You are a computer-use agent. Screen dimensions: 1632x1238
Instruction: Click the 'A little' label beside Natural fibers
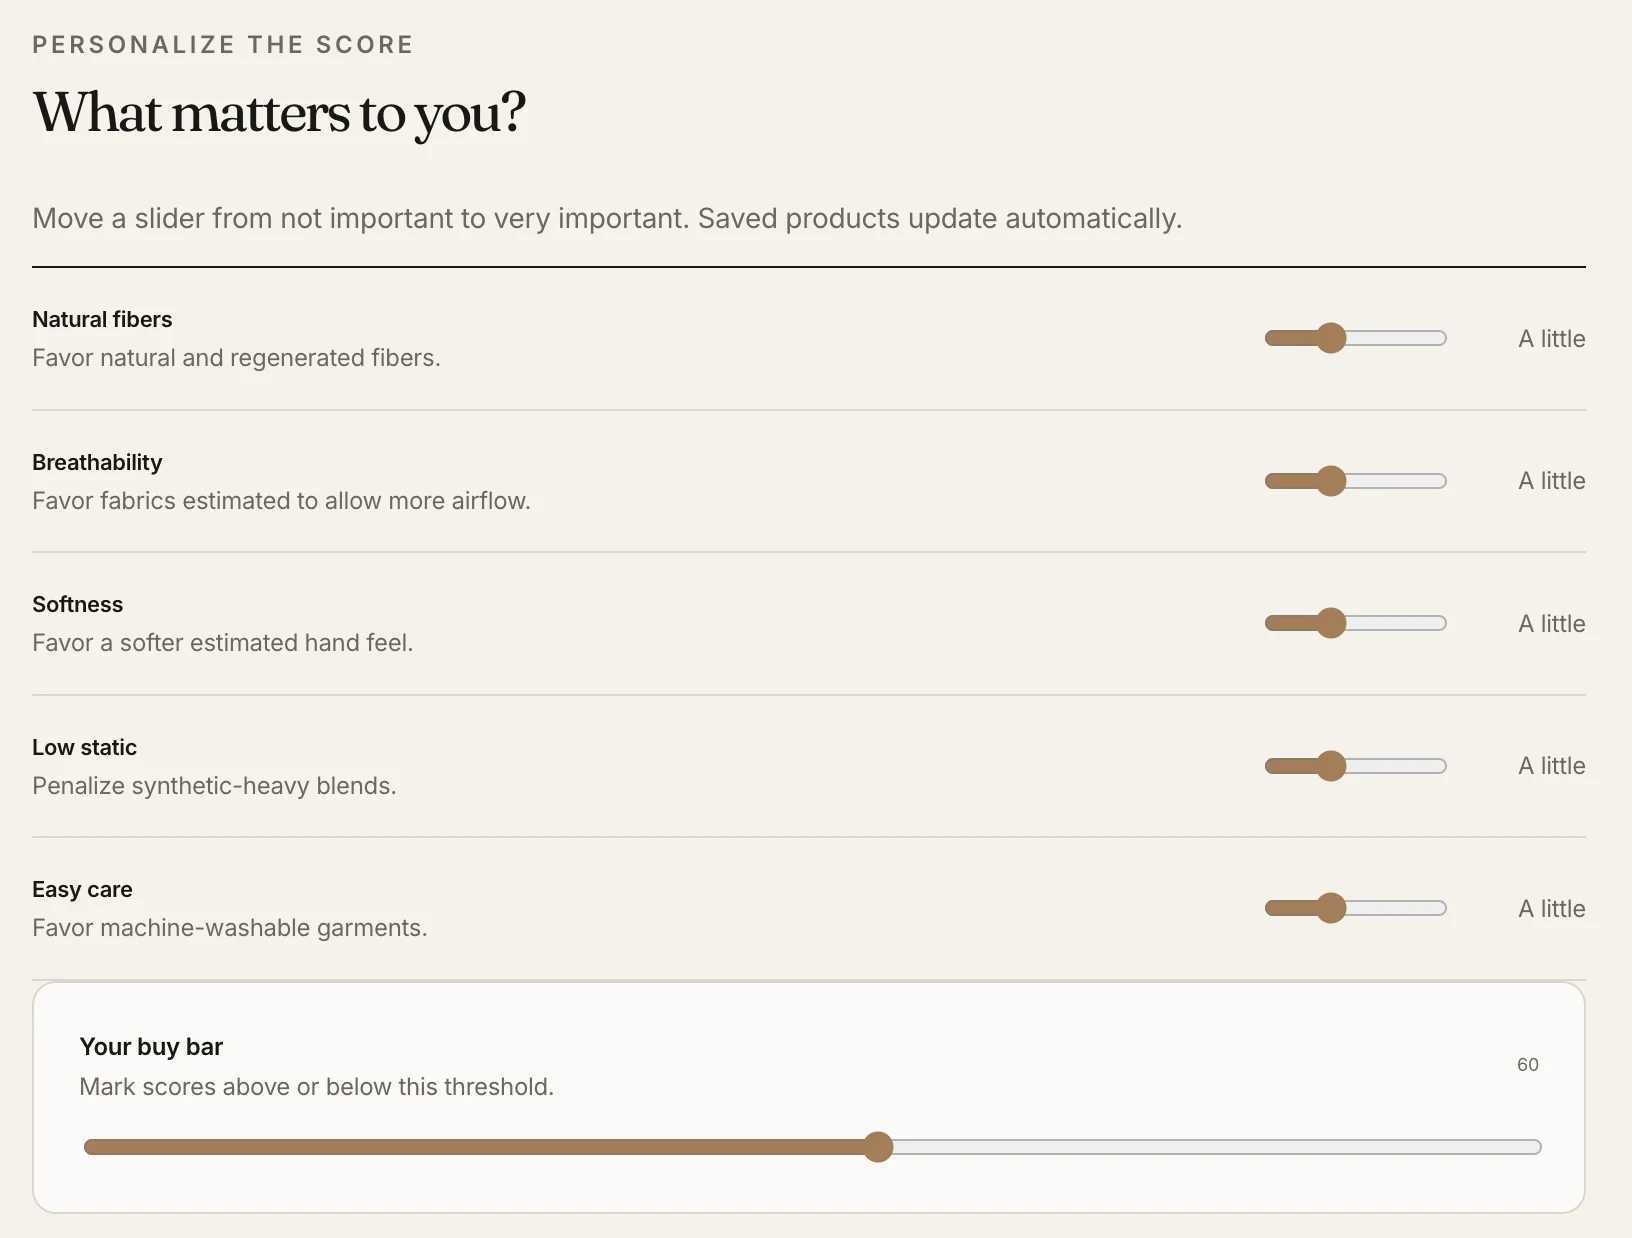coord(1552,339)
